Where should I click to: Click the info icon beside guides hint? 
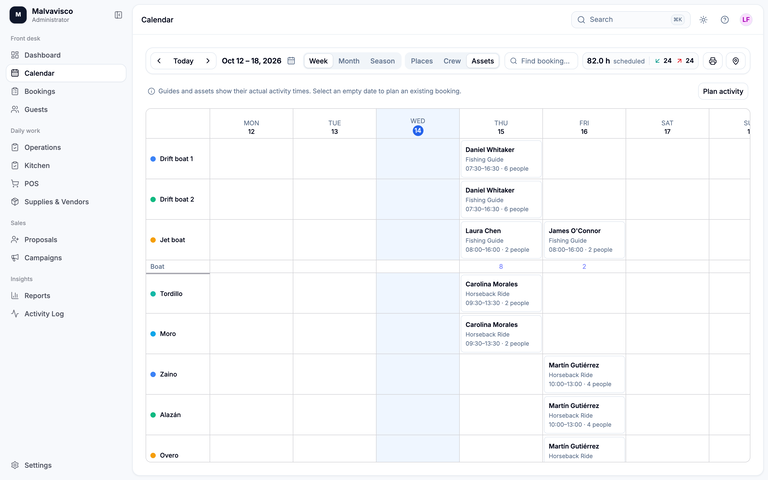point(151,91)
